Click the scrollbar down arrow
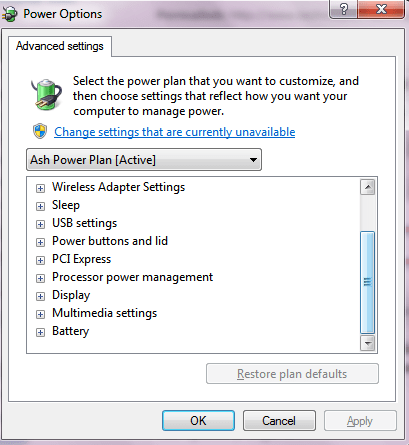 click(368, 343)
